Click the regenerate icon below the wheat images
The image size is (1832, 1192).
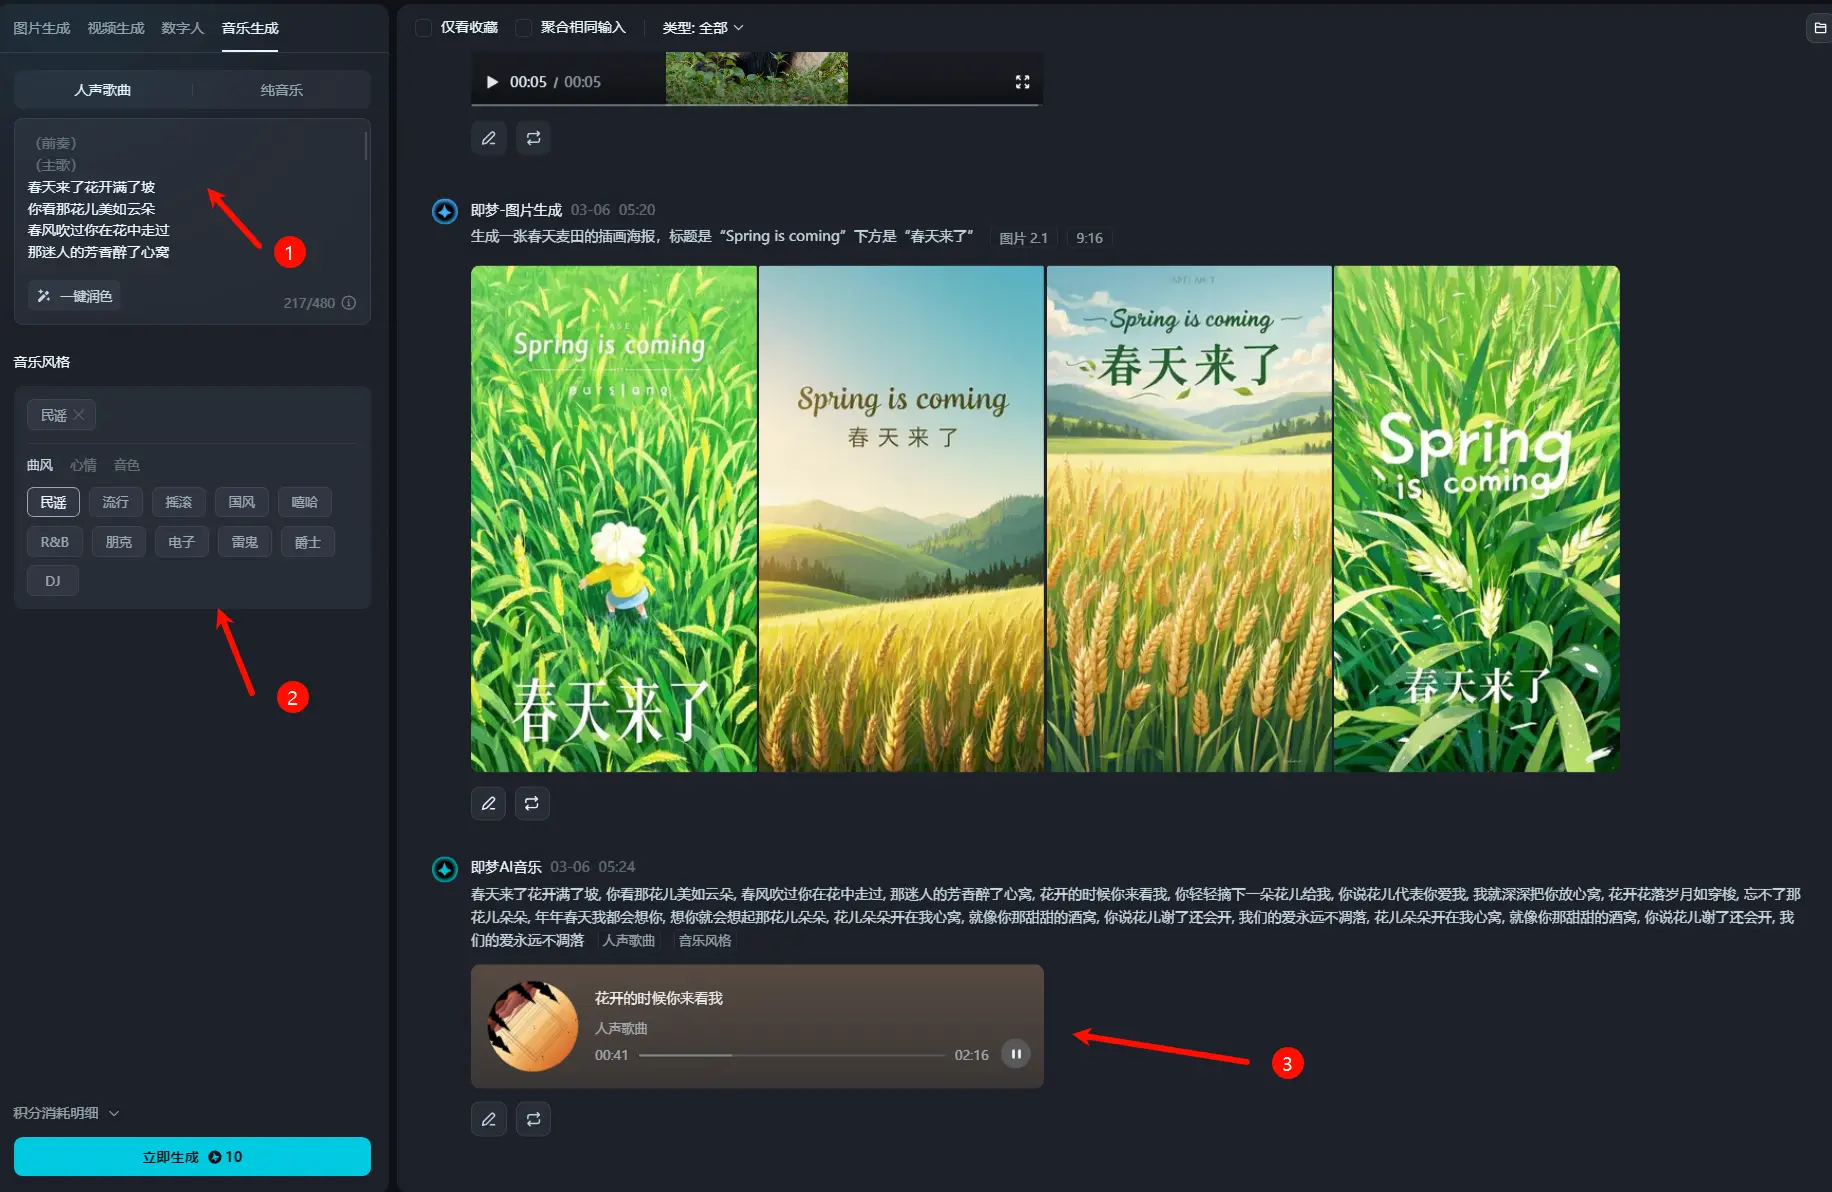pos(532,803)
